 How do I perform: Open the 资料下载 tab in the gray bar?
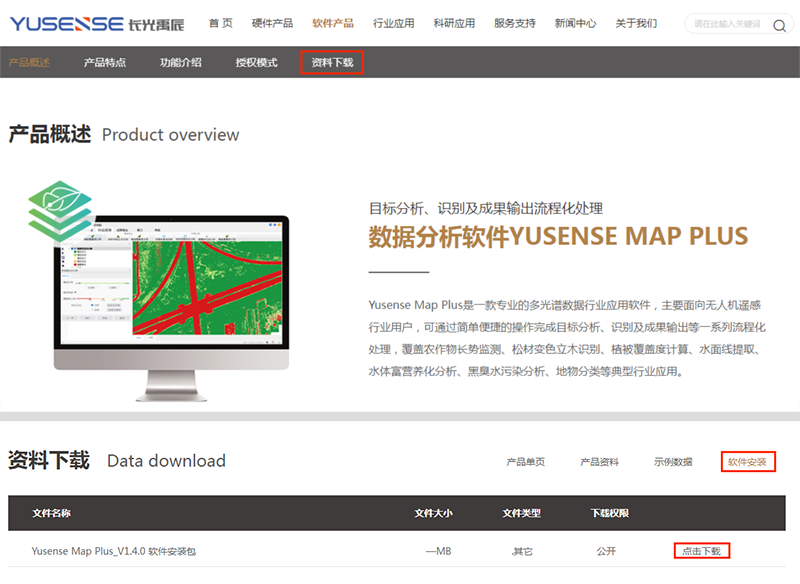tap(332, 62)
